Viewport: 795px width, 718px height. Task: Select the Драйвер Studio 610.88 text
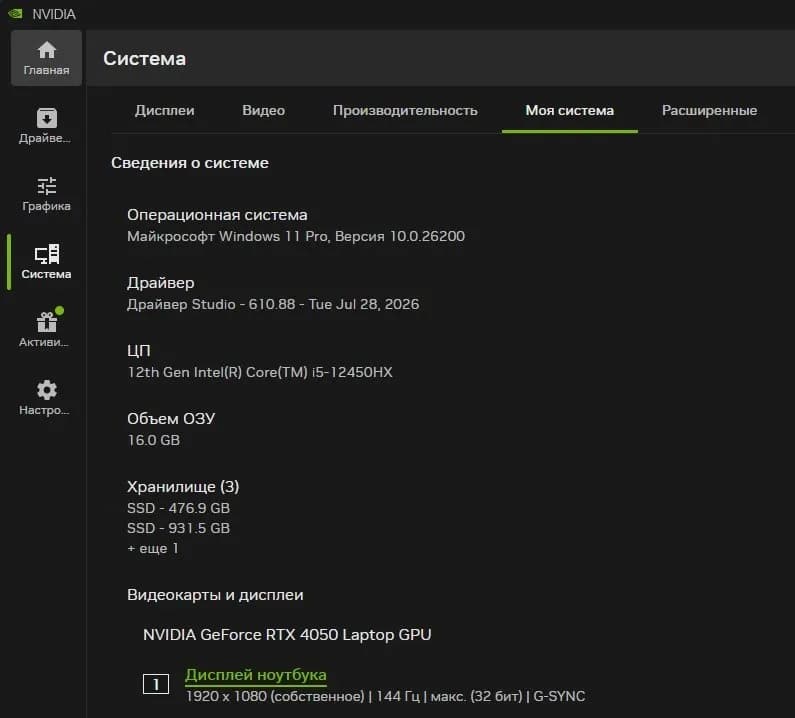click(x=273, y=304)
